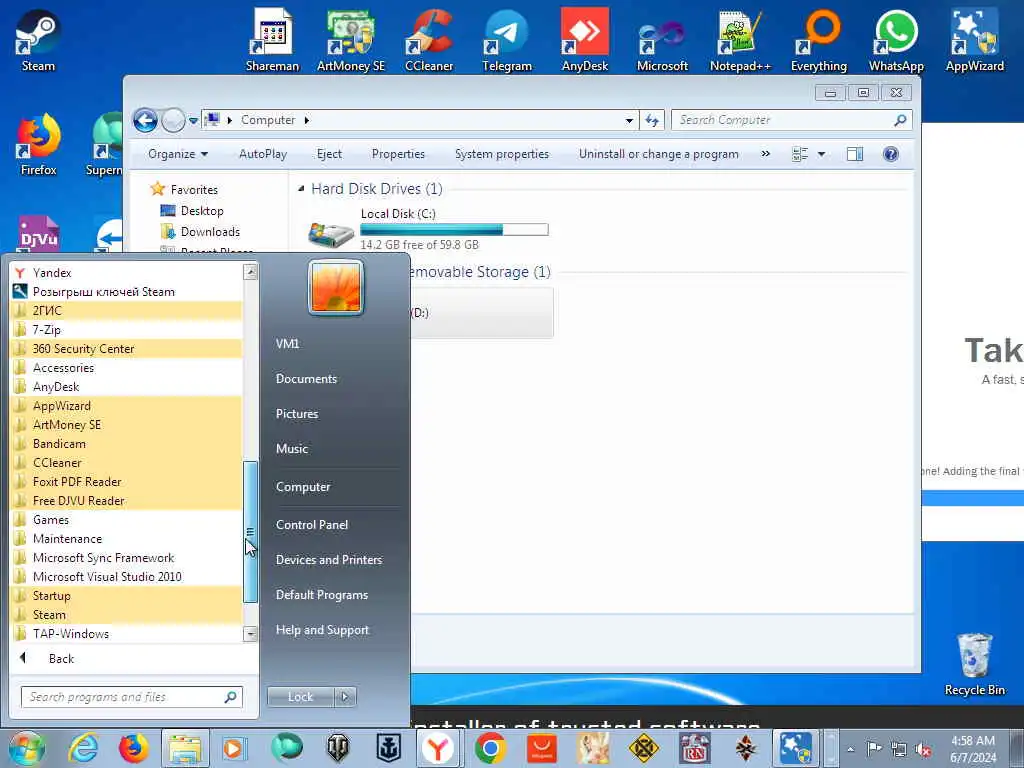Click the programs list scroll-up arrow
This screenshot has height=768, width=1024.
(250, 272)
